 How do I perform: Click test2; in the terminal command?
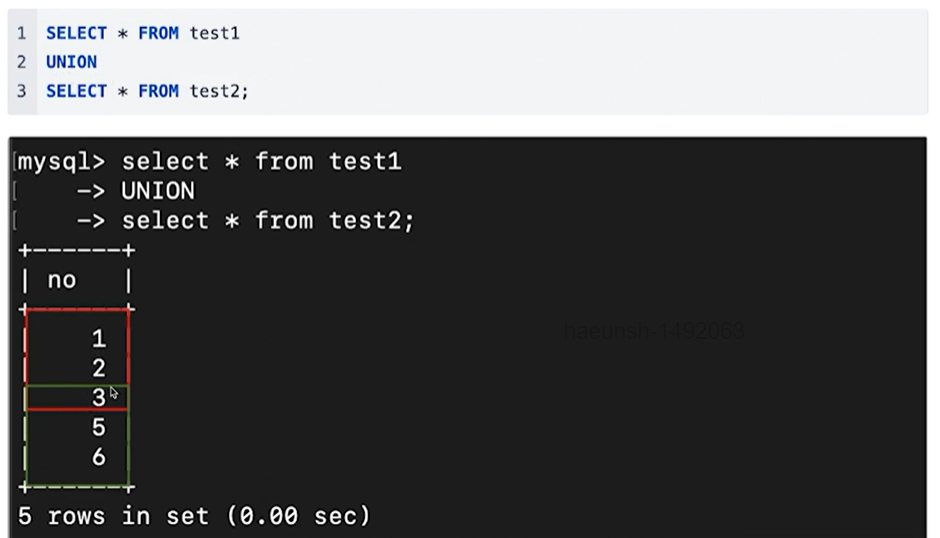tap(371, 221)
